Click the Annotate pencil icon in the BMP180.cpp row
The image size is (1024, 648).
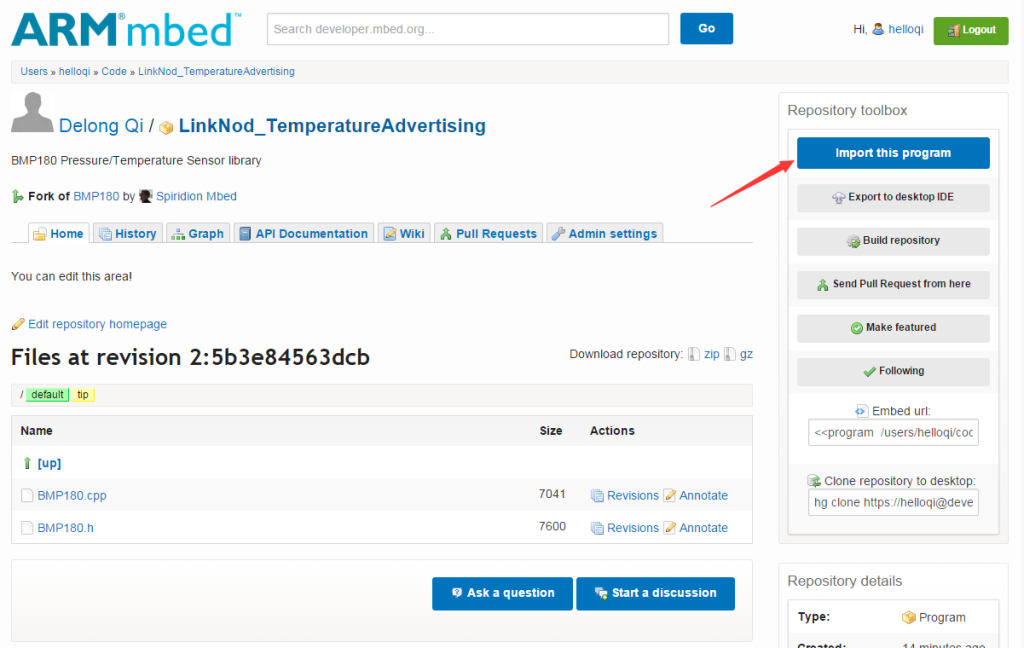point(669,495)
